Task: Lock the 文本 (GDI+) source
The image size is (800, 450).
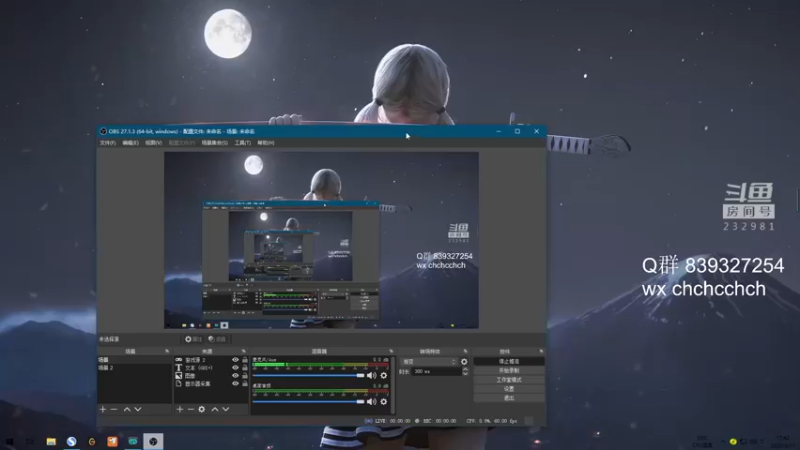Action: pos(245,367)
